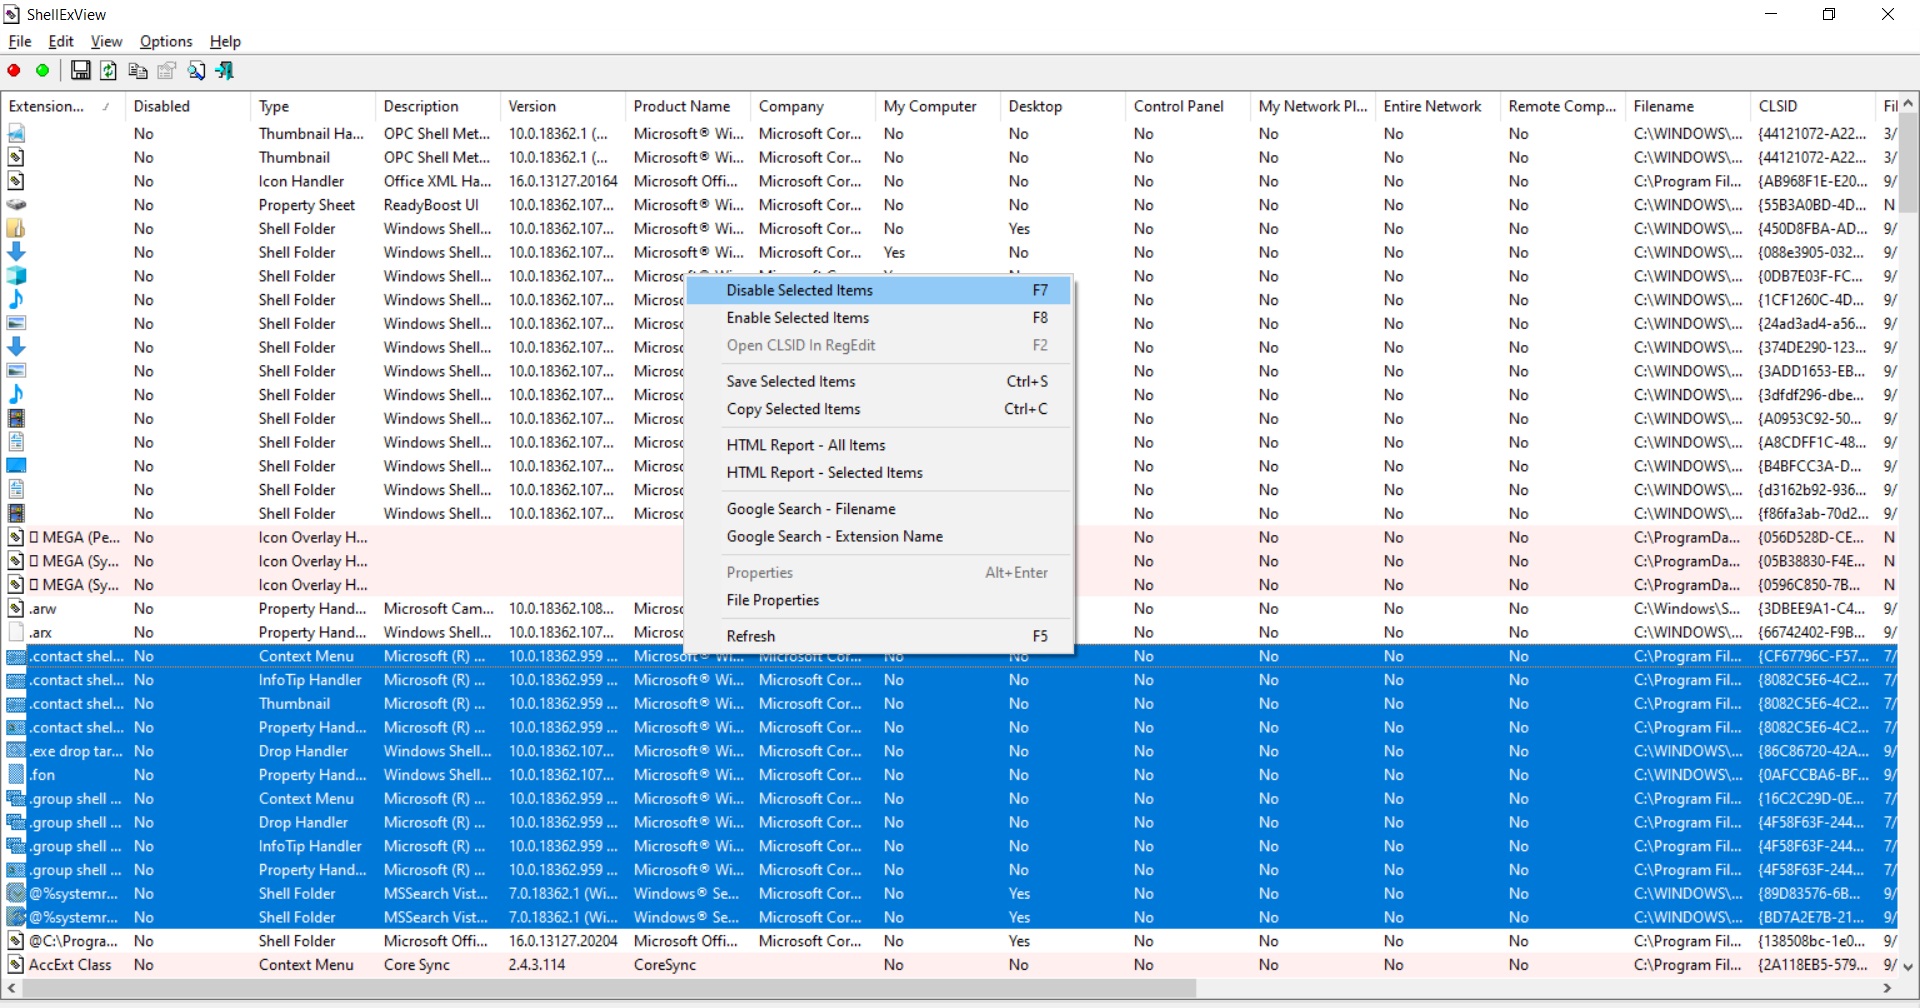Click the up arrow of the vertical scrollbar

coord(1909,102)
